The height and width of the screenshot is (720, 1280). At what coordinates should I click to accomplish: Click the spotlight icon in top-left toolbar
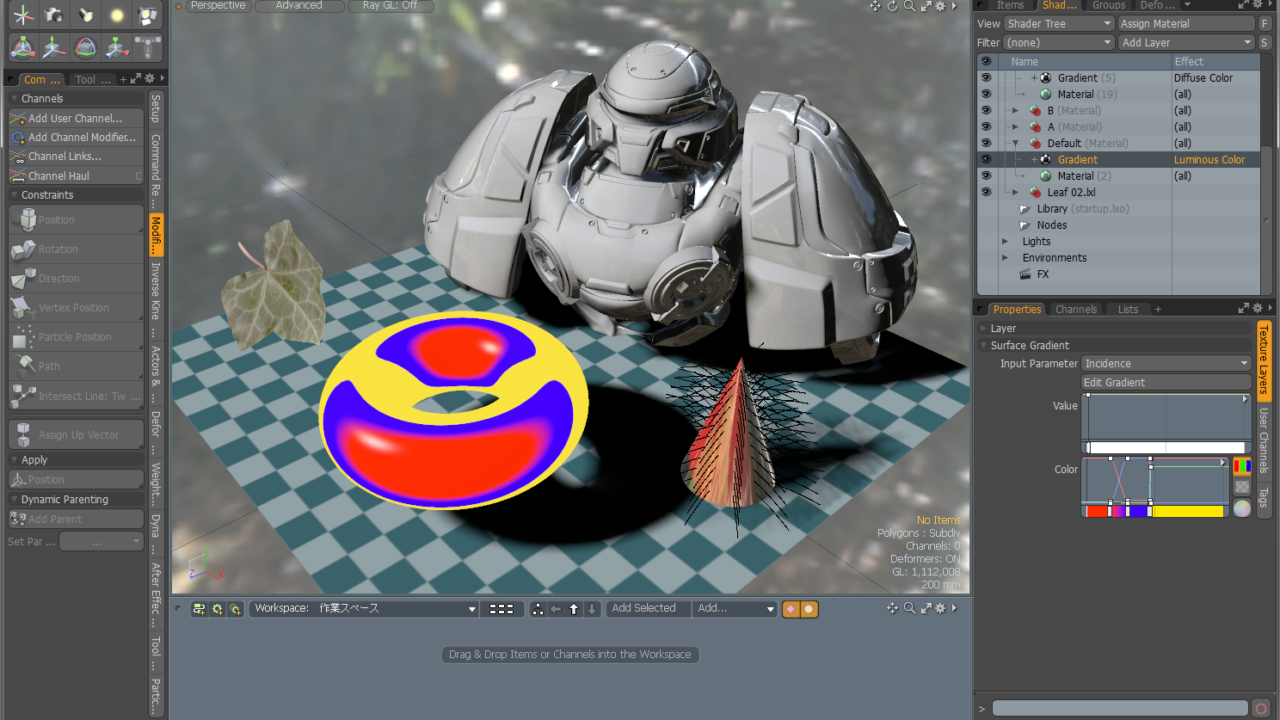click(x=86, y=16)
